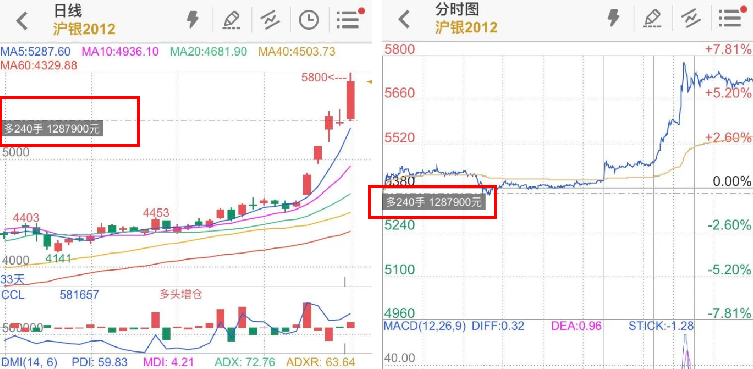The width and height of the screenshot is (753, 369).
Task: Tap the lightning icon in 分时图 header
Action: [x=614, y=18]
